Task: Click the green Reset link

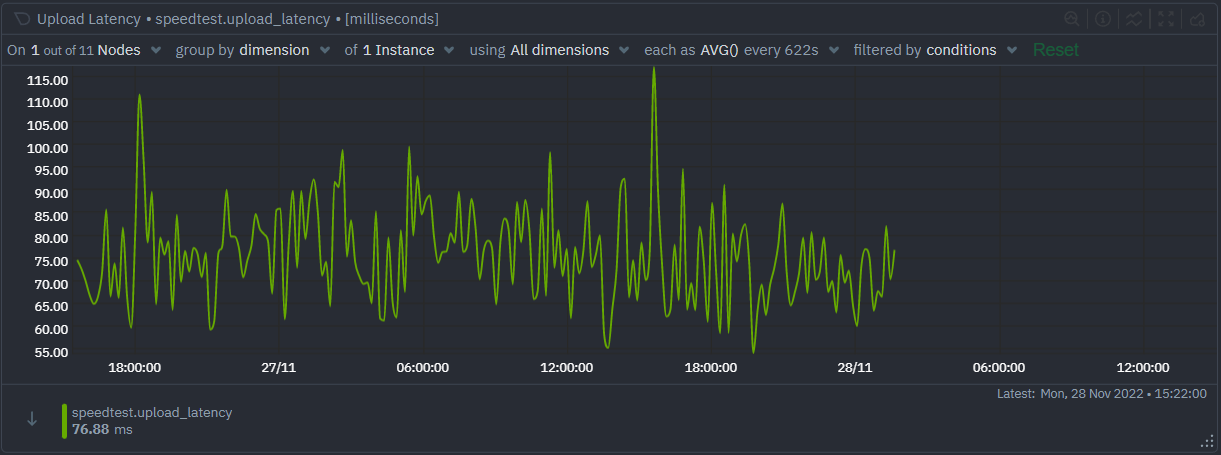Action: (x=1056, y=50)
